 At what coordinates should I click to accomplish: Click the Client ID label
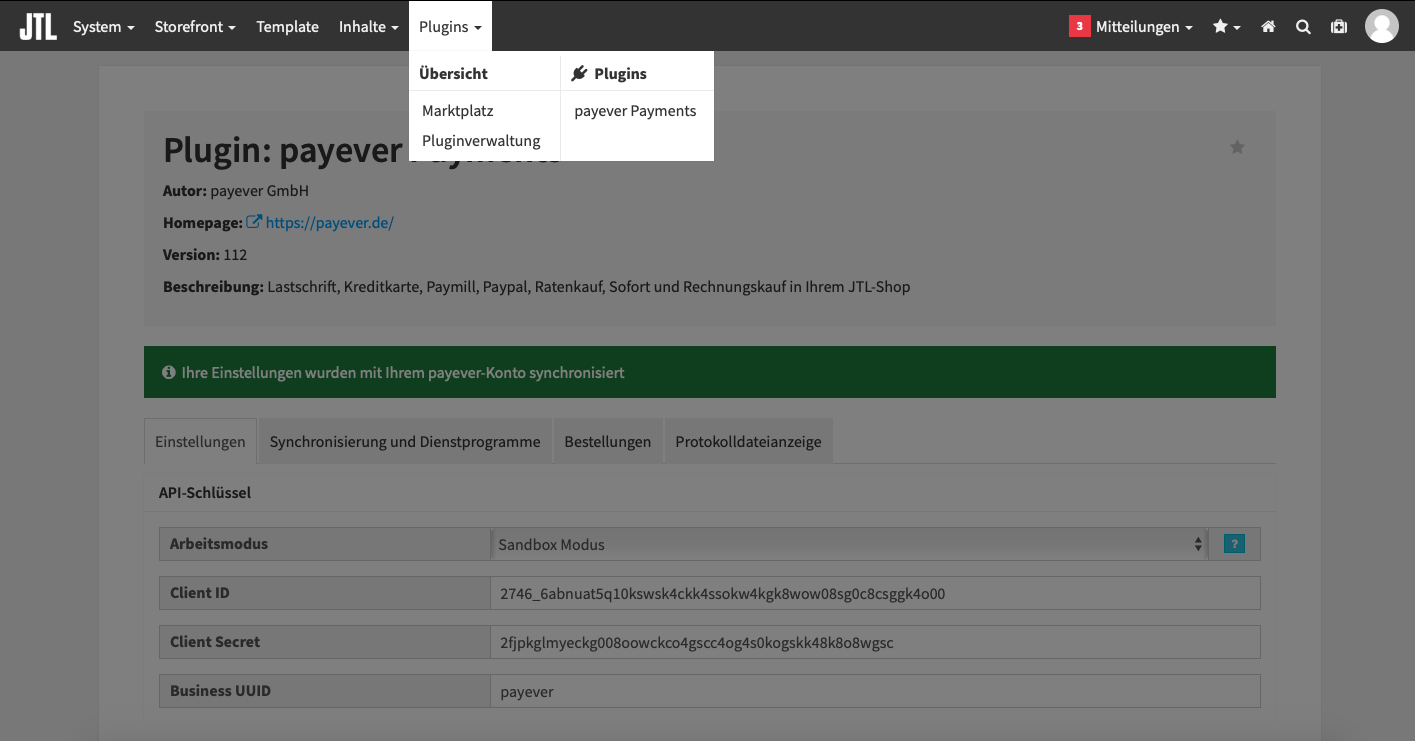200,593
